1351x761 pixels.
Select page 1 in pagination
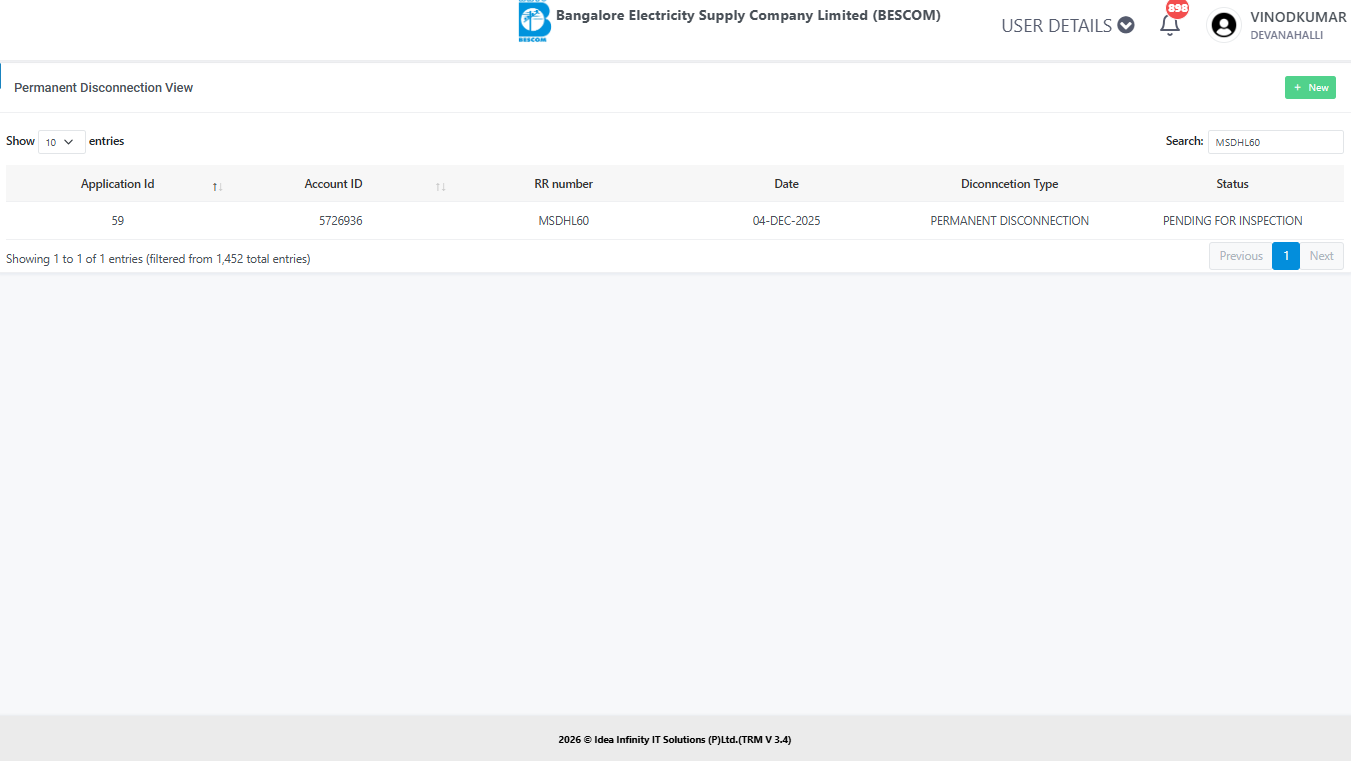[1285, 256]
